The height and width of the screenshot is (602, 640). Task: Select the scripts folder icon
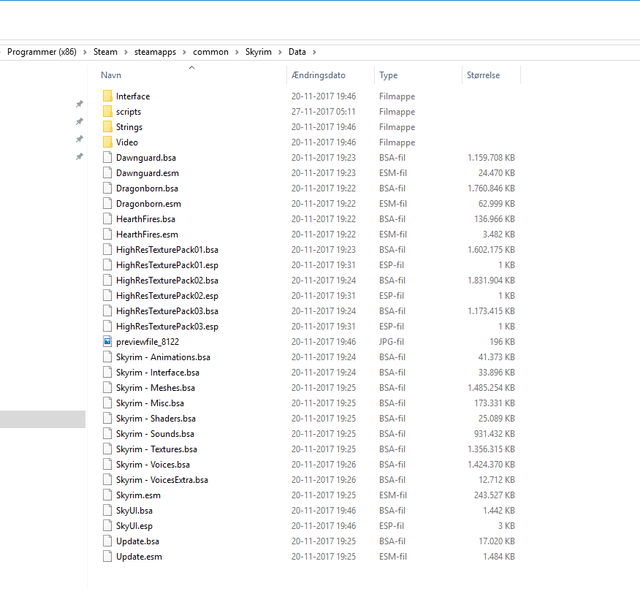coord(107,111)
